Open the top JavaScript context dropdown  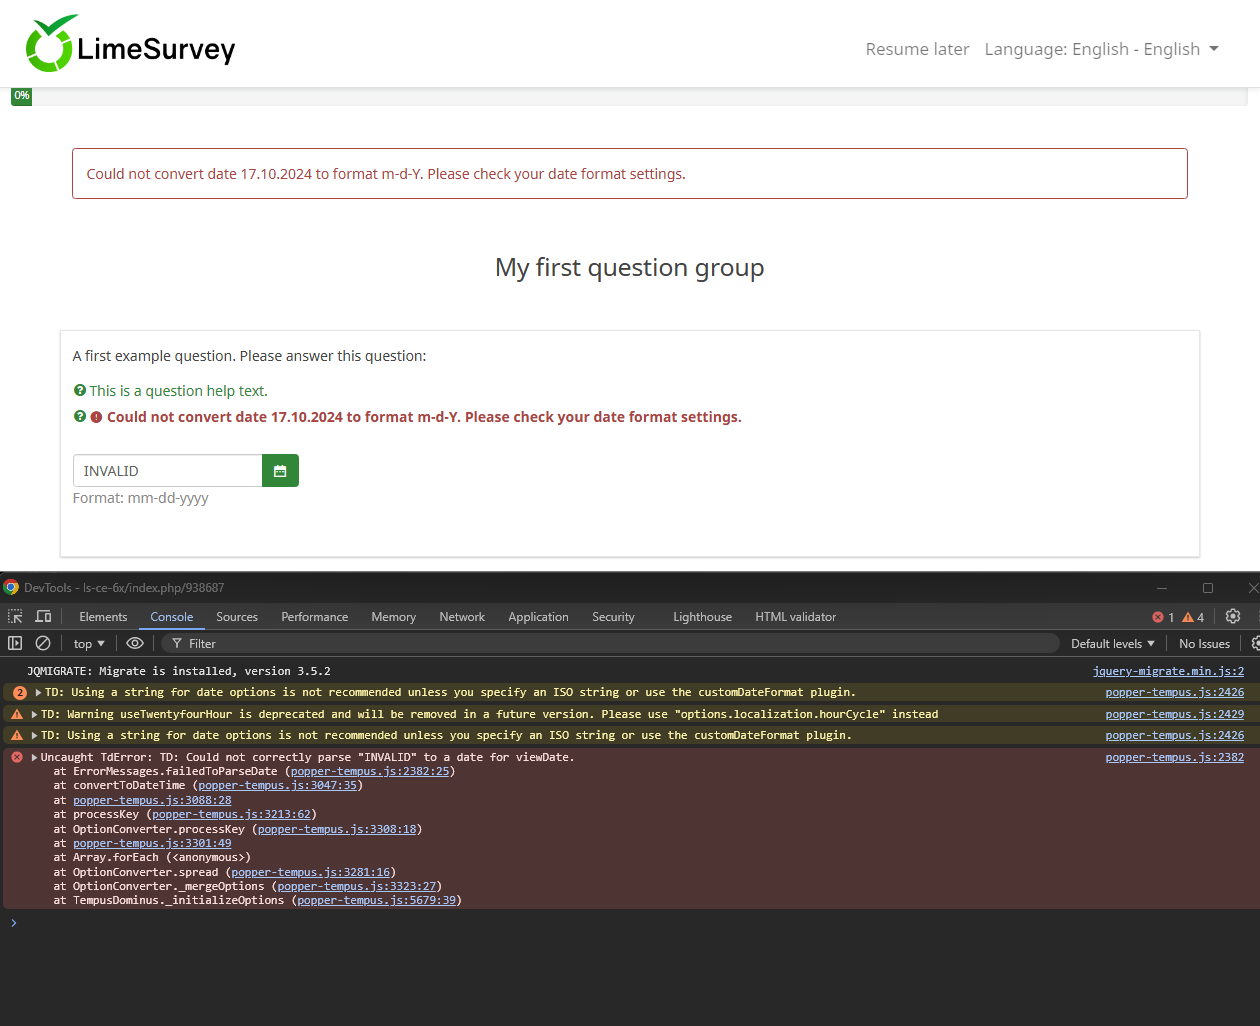[x=89, y=644]
